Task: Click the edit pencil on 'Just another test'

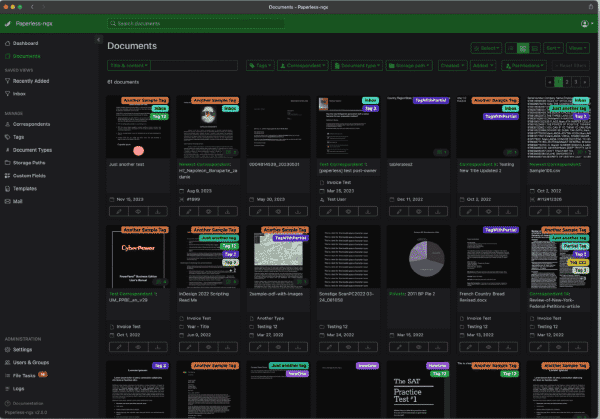Action: coord(119,211)
